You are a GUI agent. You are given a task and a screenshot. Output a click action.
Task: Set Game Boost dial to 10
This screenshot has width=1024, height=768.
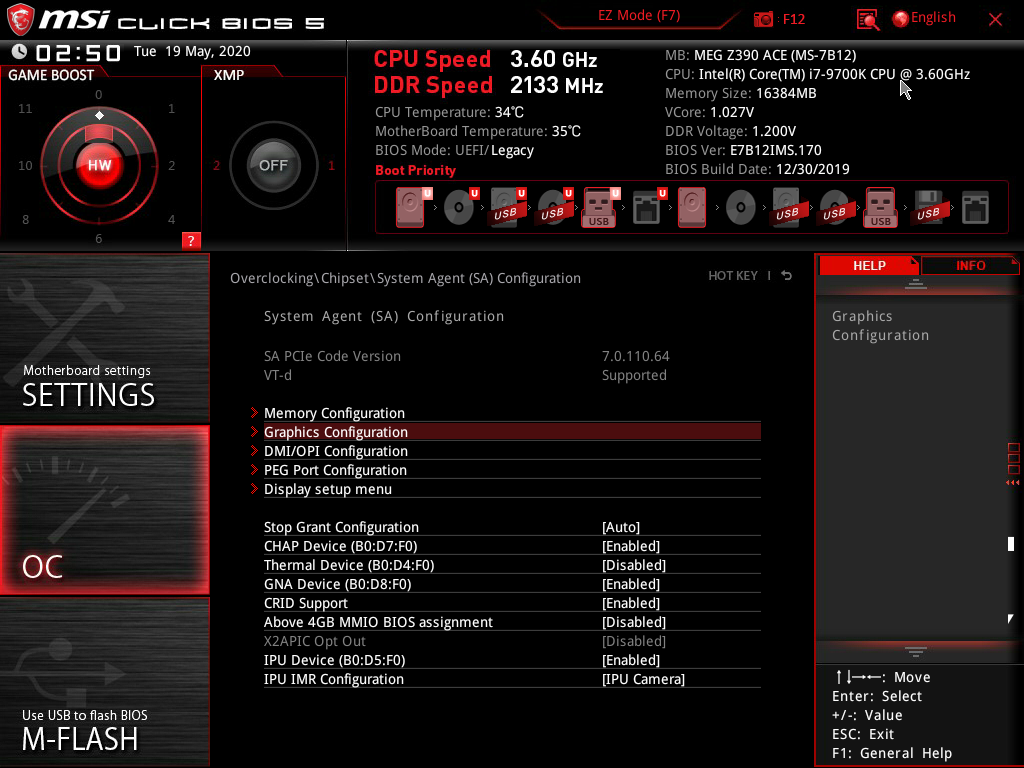tap(25, 165)
